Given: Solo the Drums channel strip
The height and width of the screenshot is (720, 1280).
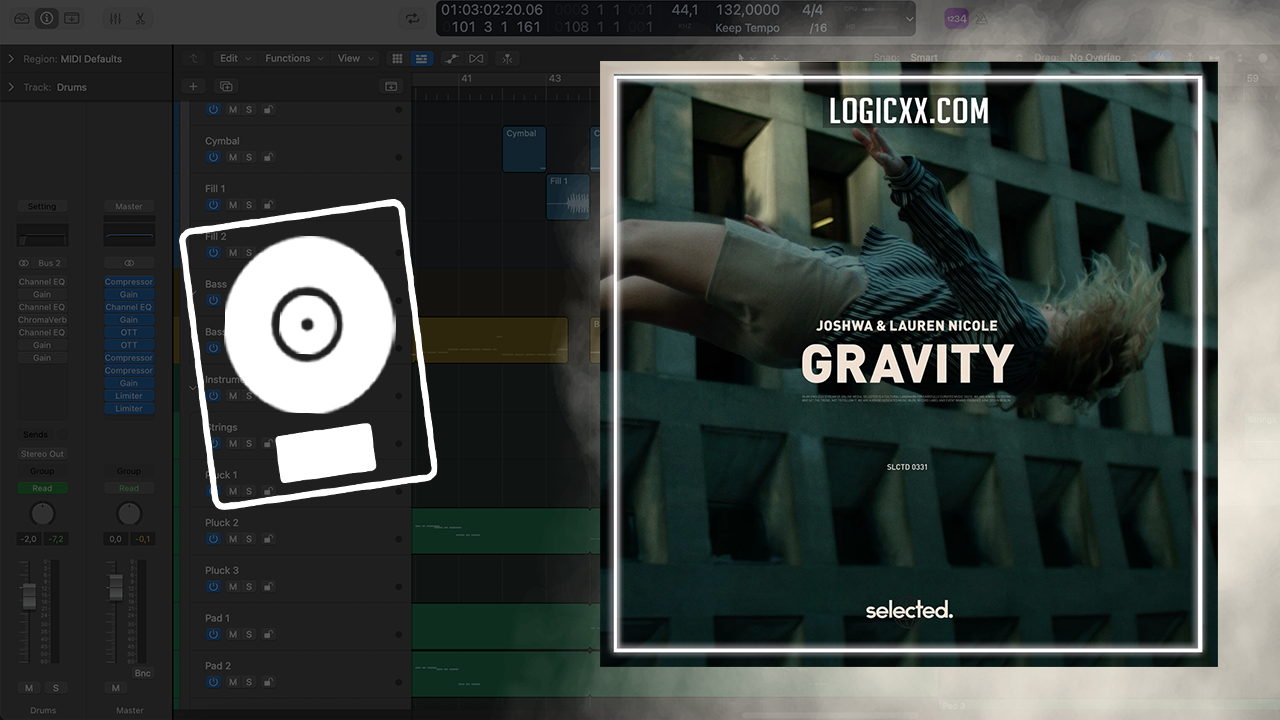Looking at the screenshot, I should click(x=55, y=688).
